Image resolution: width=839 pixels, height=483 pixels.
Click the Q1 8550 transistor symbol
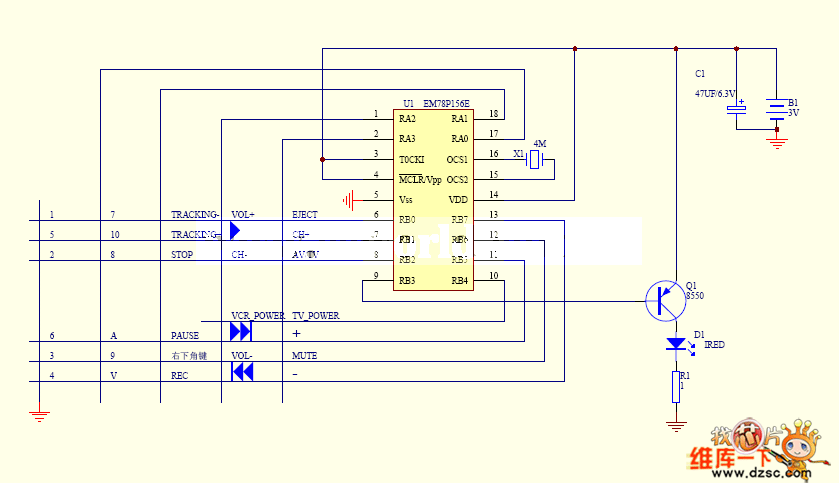664,300
